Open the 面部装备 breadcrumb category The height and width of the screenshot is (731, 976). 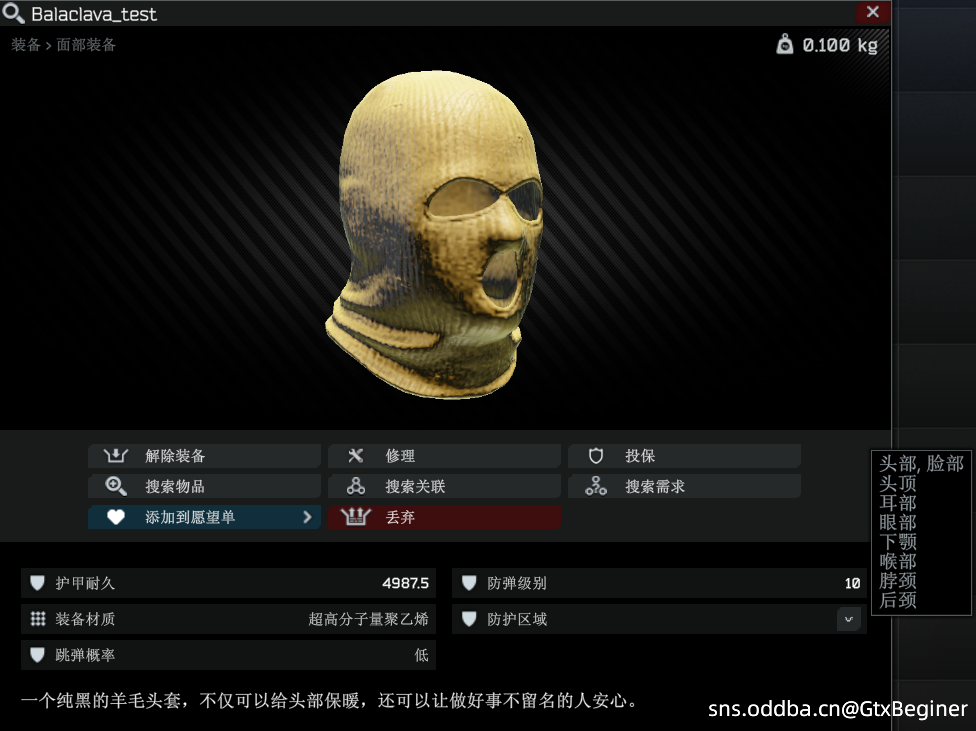(x=86, y=45)
